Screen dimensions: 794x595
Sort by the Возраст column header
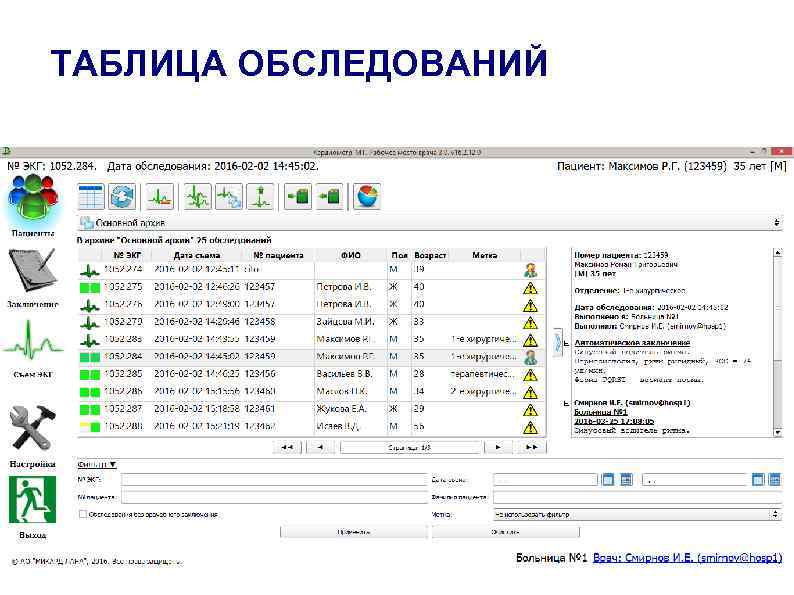430,255
